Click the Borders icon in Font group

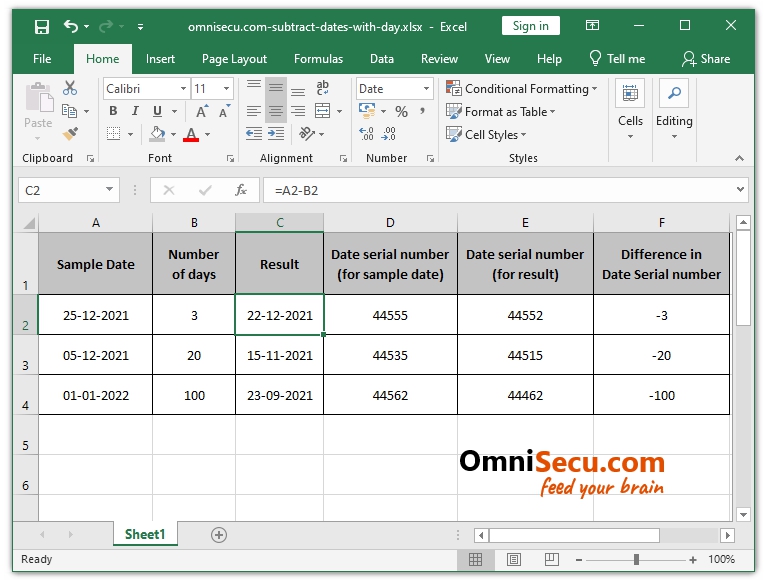point(114,134)
